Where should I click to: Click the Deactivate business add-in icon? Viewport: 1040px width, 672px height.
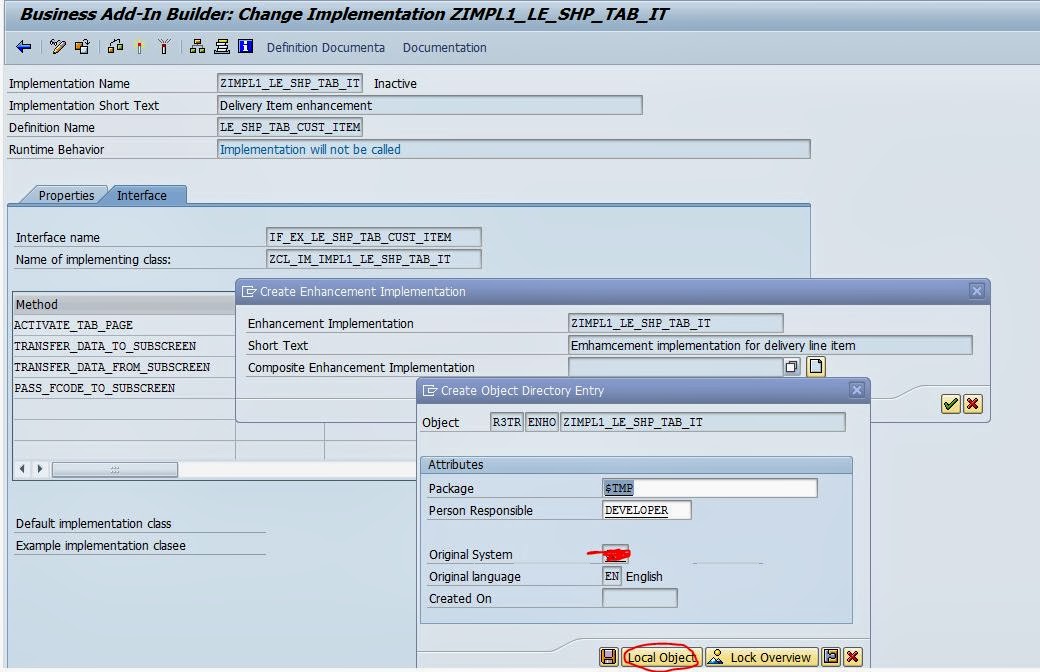click(164, 46)
